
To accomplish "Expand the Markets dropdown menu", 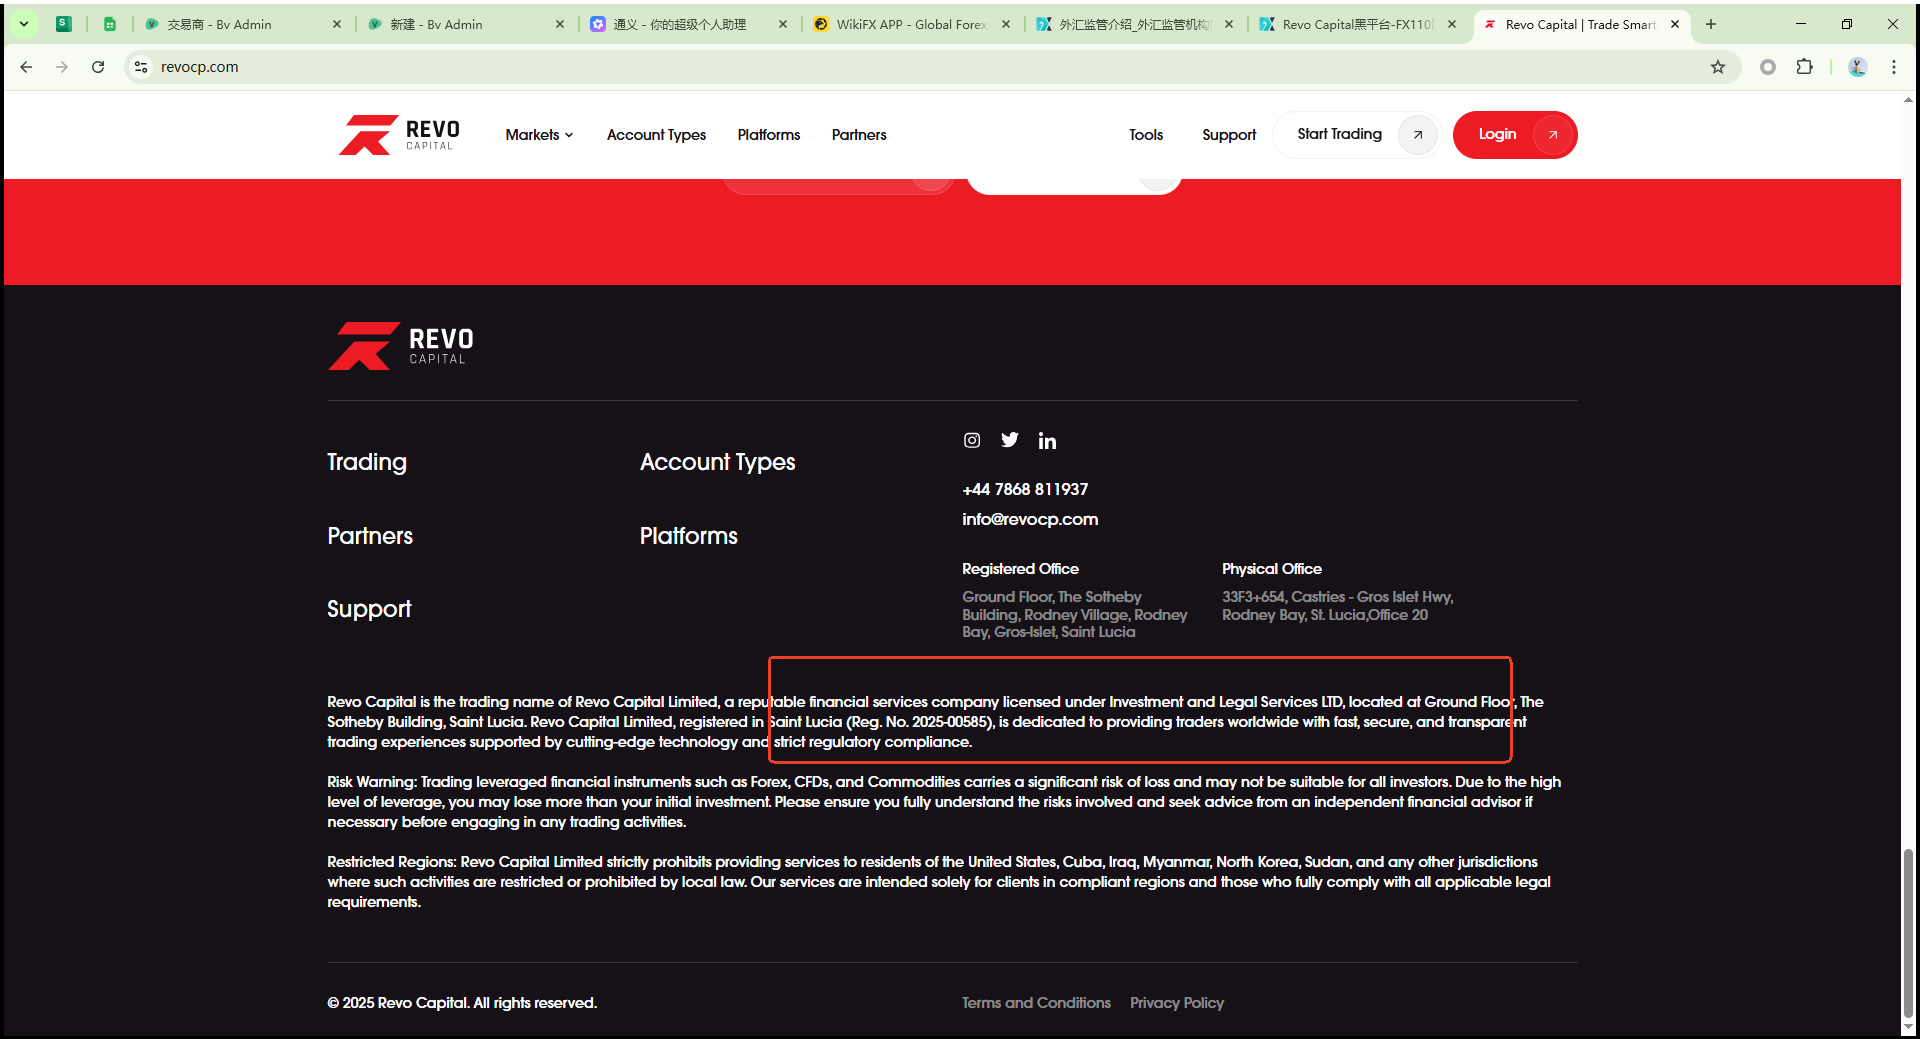I will point(539,135).
